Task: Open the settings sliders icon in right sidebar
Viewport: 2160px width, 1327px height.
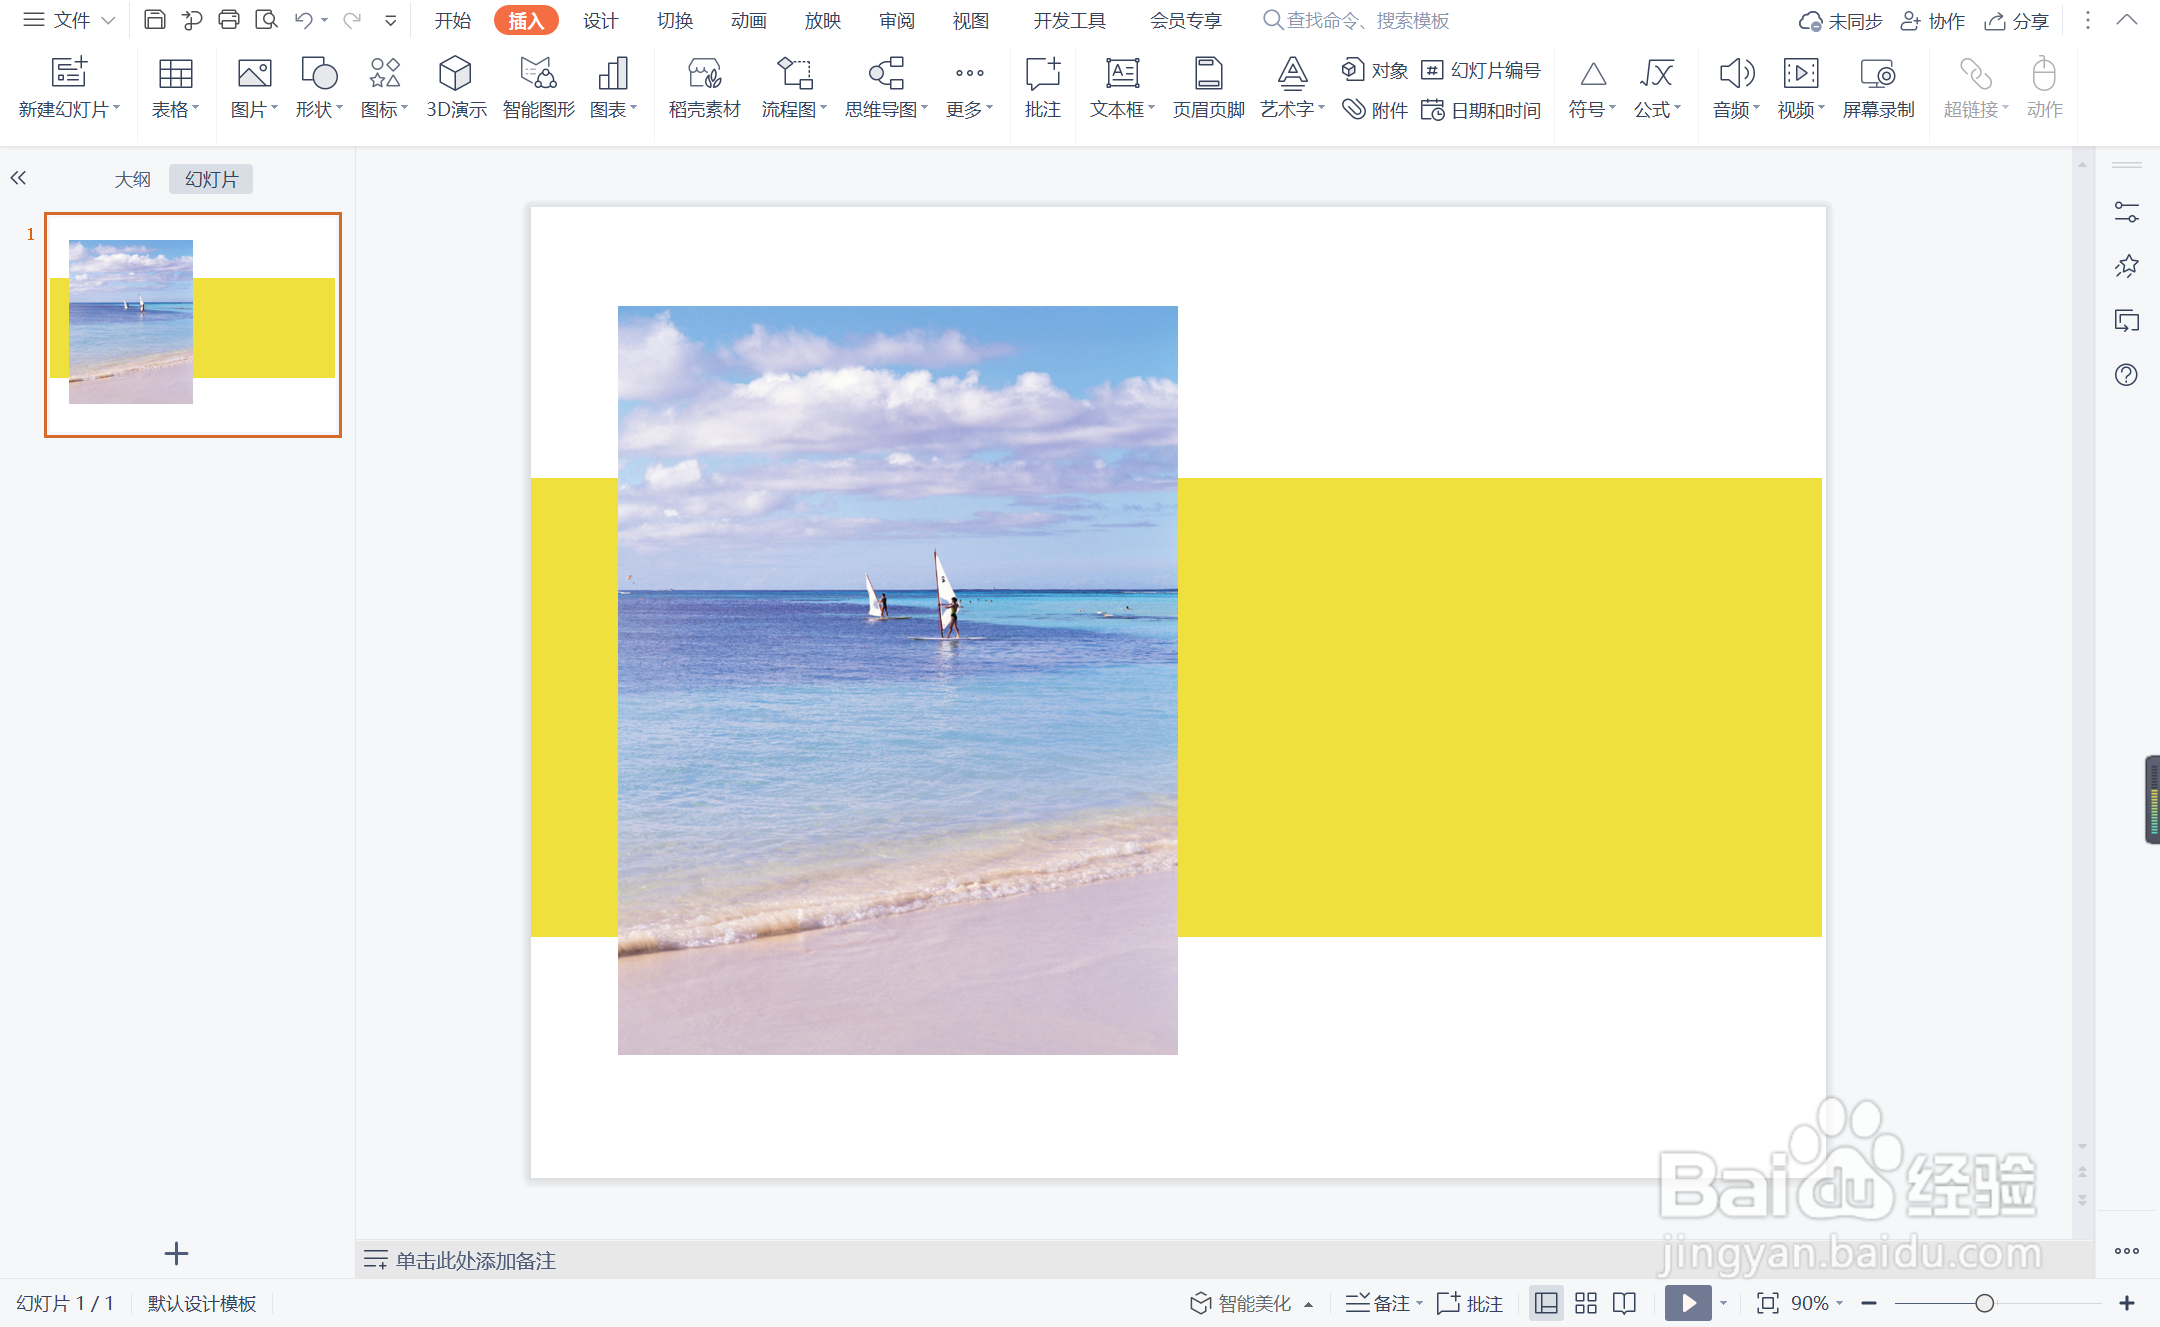Action: tap(2126, 212)
